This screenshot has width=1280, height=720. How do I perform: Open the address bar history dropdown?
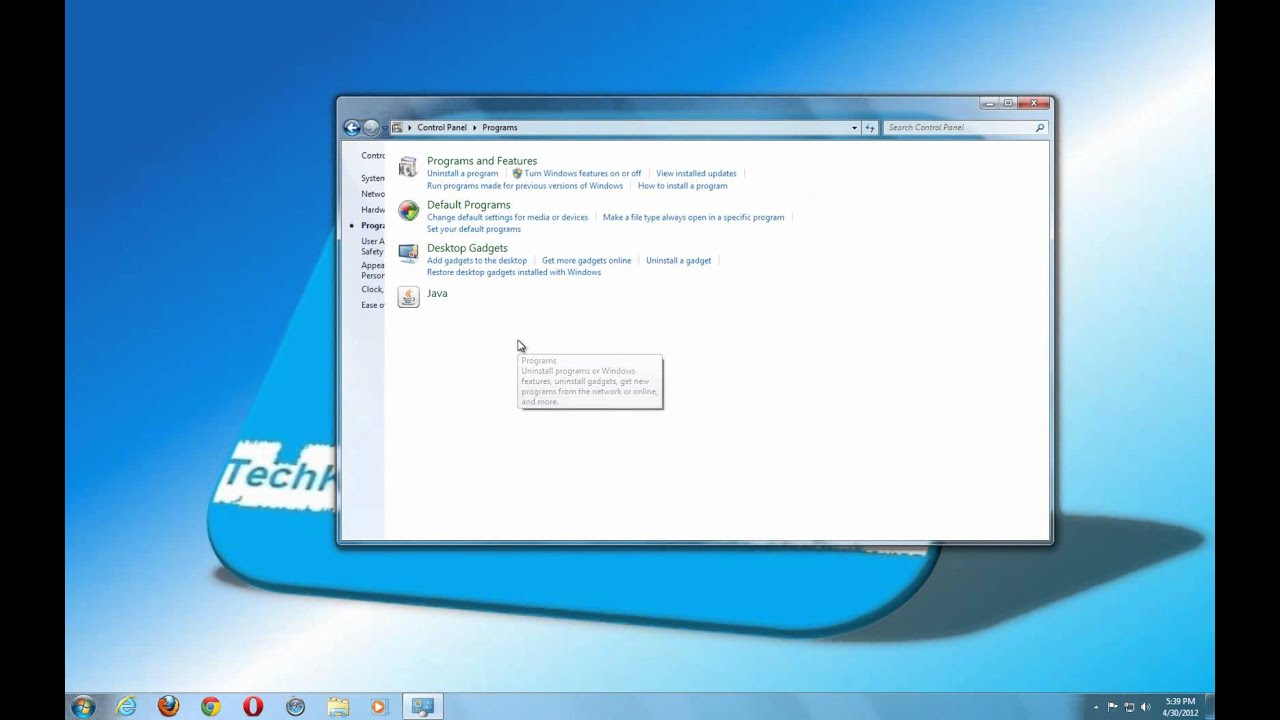tap(854, 127)
